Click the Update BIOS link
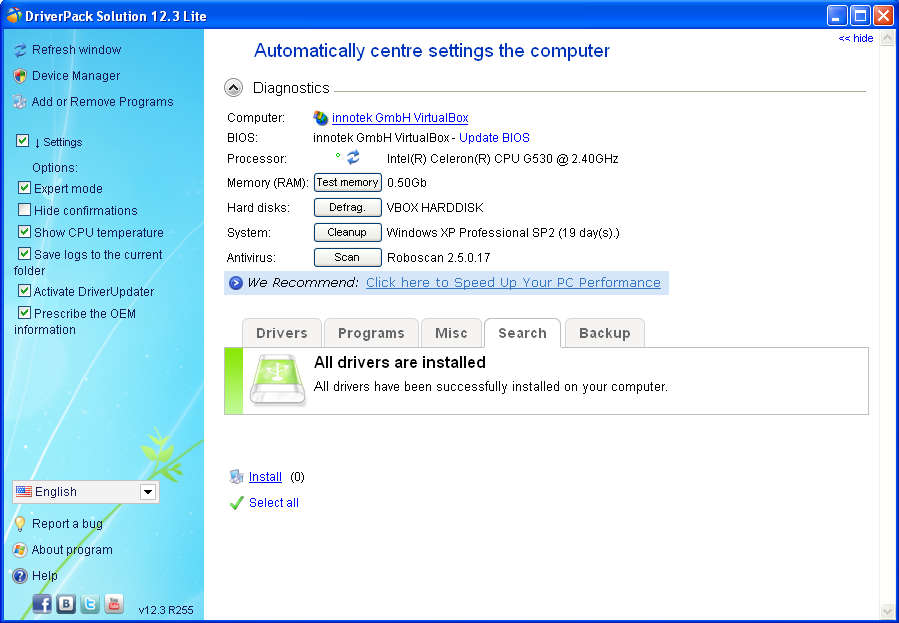 (494, 138)
